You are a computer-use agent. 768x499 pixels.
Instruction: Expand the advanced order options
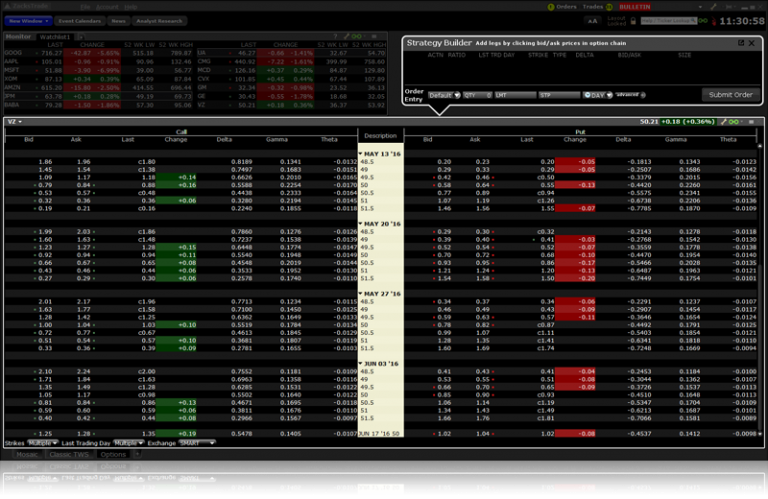(x=631, y=95)
